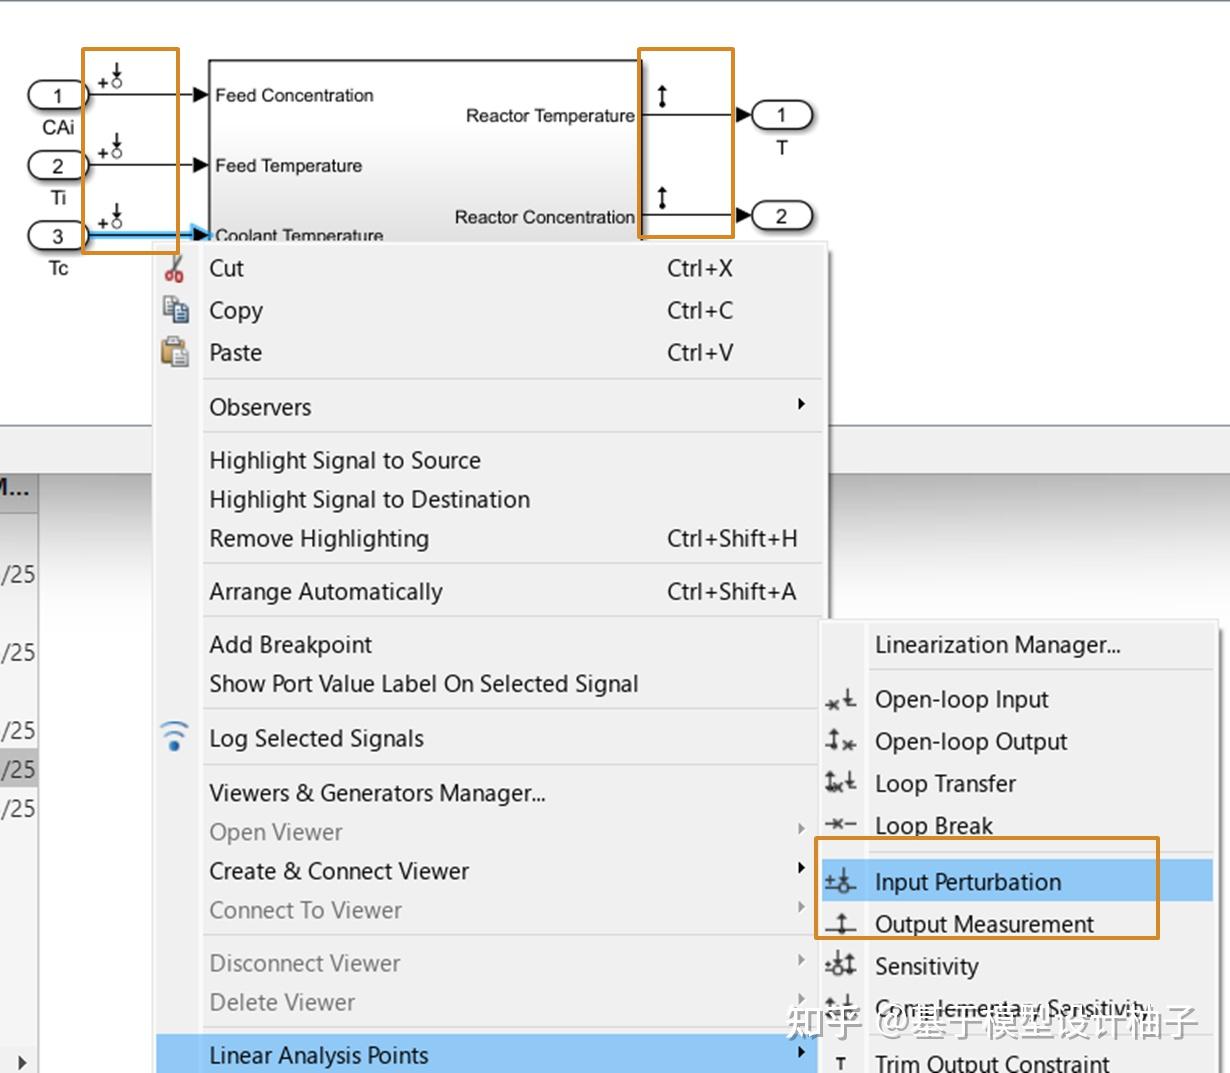The image size is (1230, 1073).
Task: Open Viewers & Generators Manager…
Action: [x=377, y=793]
